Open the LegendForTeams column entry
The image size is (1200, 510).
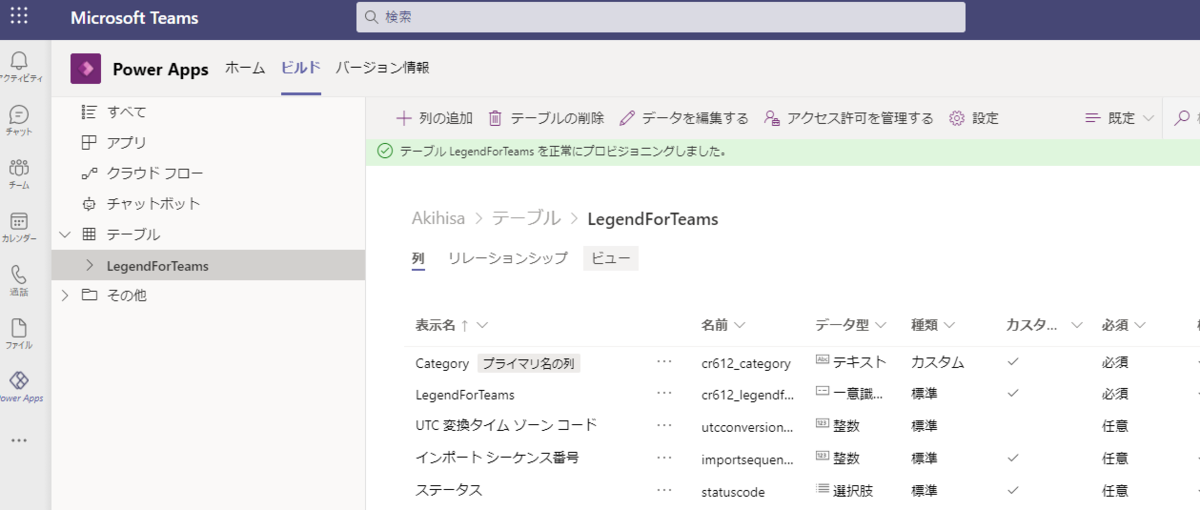pos(465,395)
